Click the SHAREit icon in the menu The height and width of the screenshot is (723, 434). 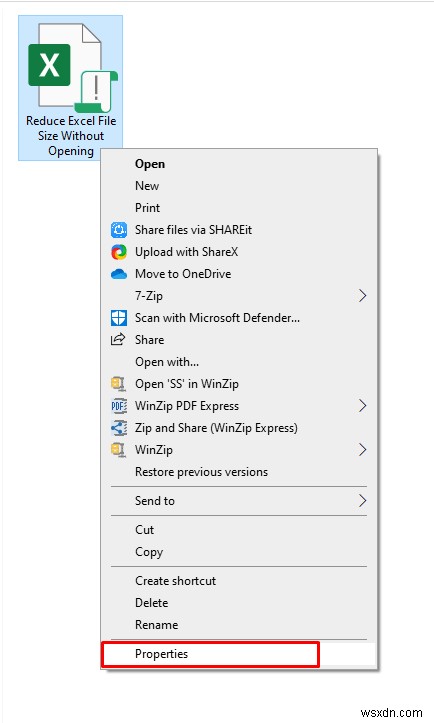119,230
